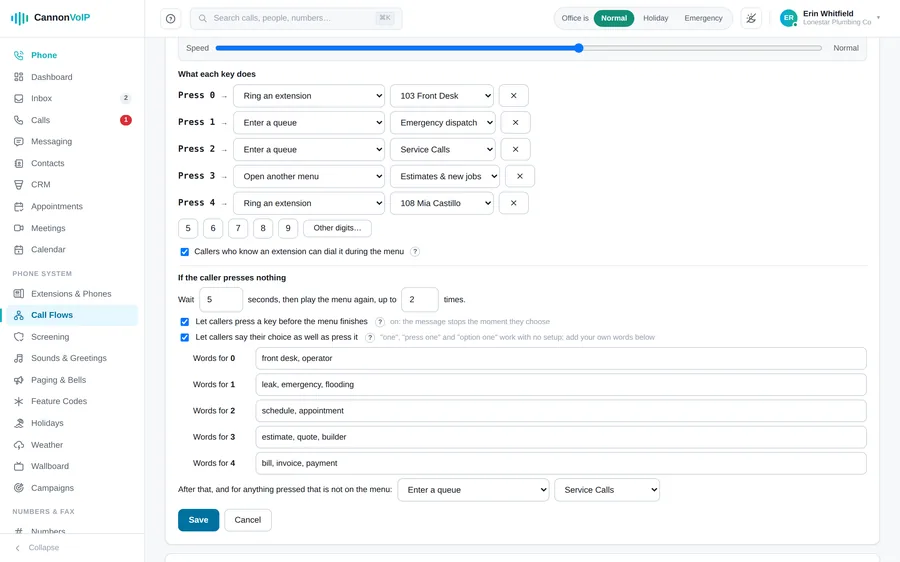Click the Weather cloud icon
The width and height of the screenshot is (900, 562).
coord(19,445)
